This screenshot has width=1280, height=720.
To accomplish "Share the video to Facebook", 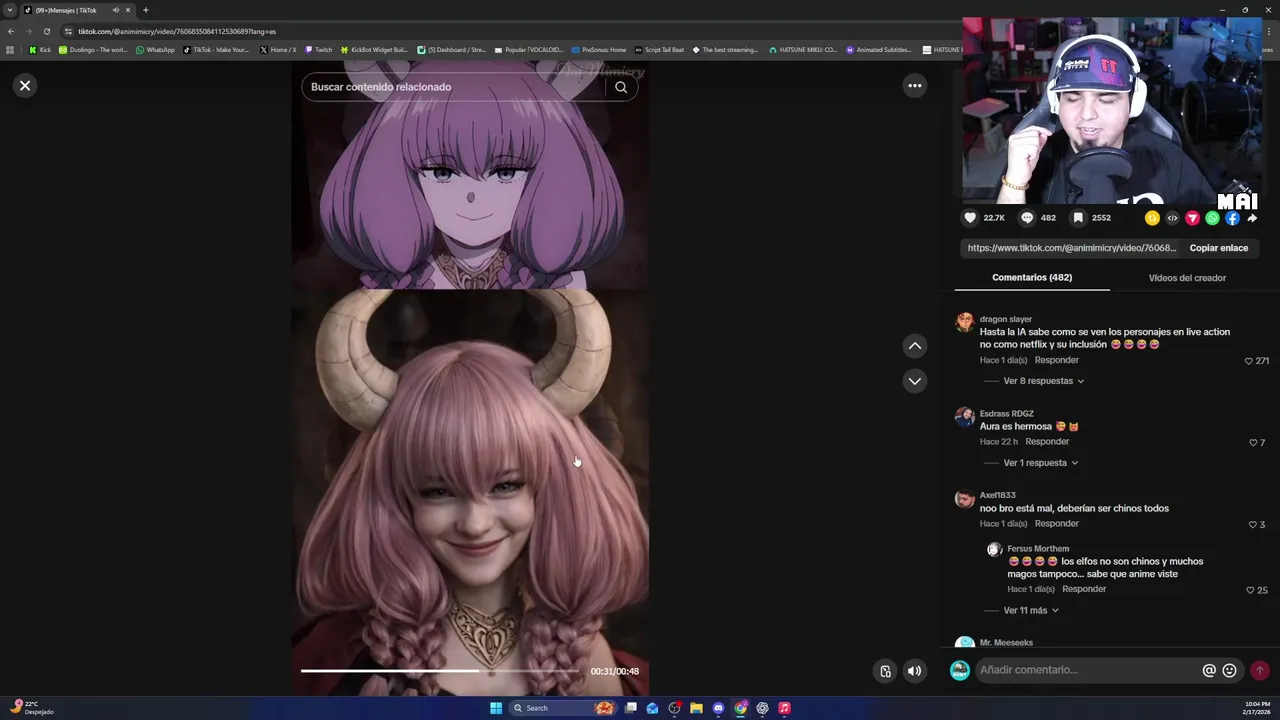I will (x=1232, y=218).
